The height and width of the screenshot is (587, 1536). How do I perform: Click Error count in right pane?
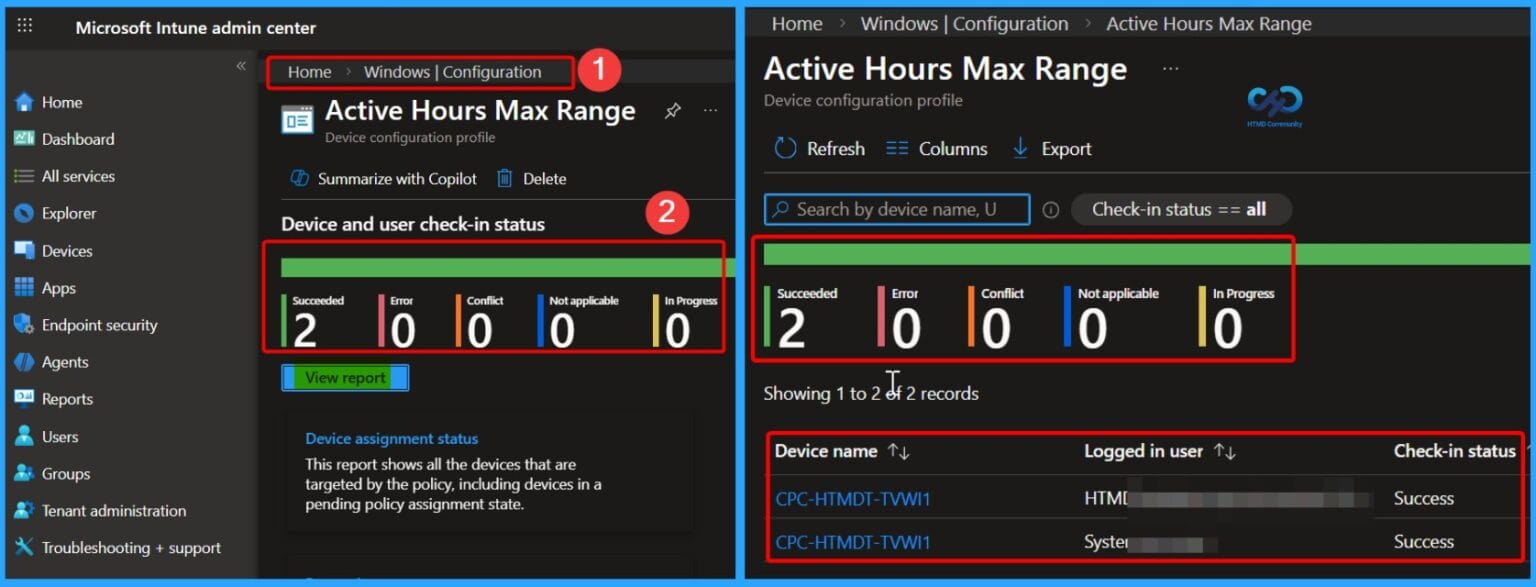point(906,329)
